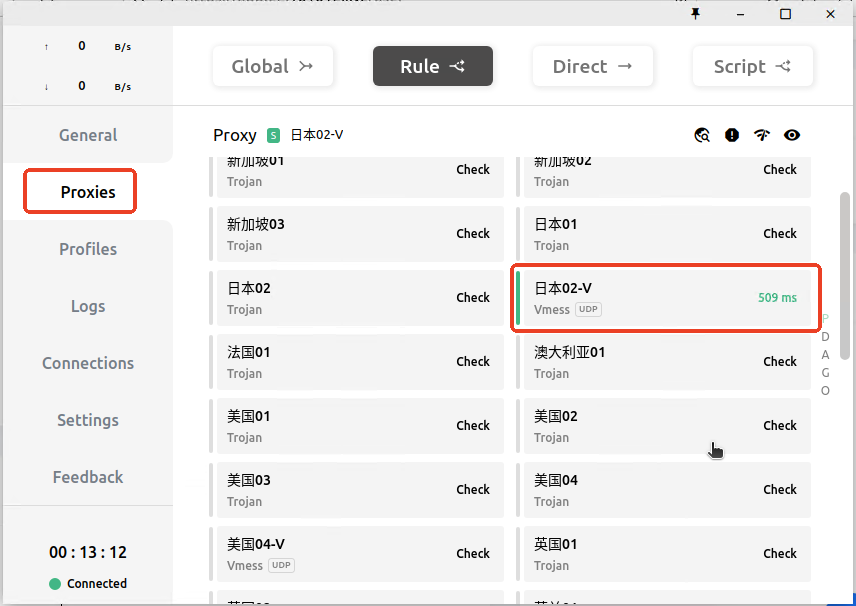Click the green S badge beside Proxy
The image size is (856, 606).
pyautogui.click(x=274, y=135)
